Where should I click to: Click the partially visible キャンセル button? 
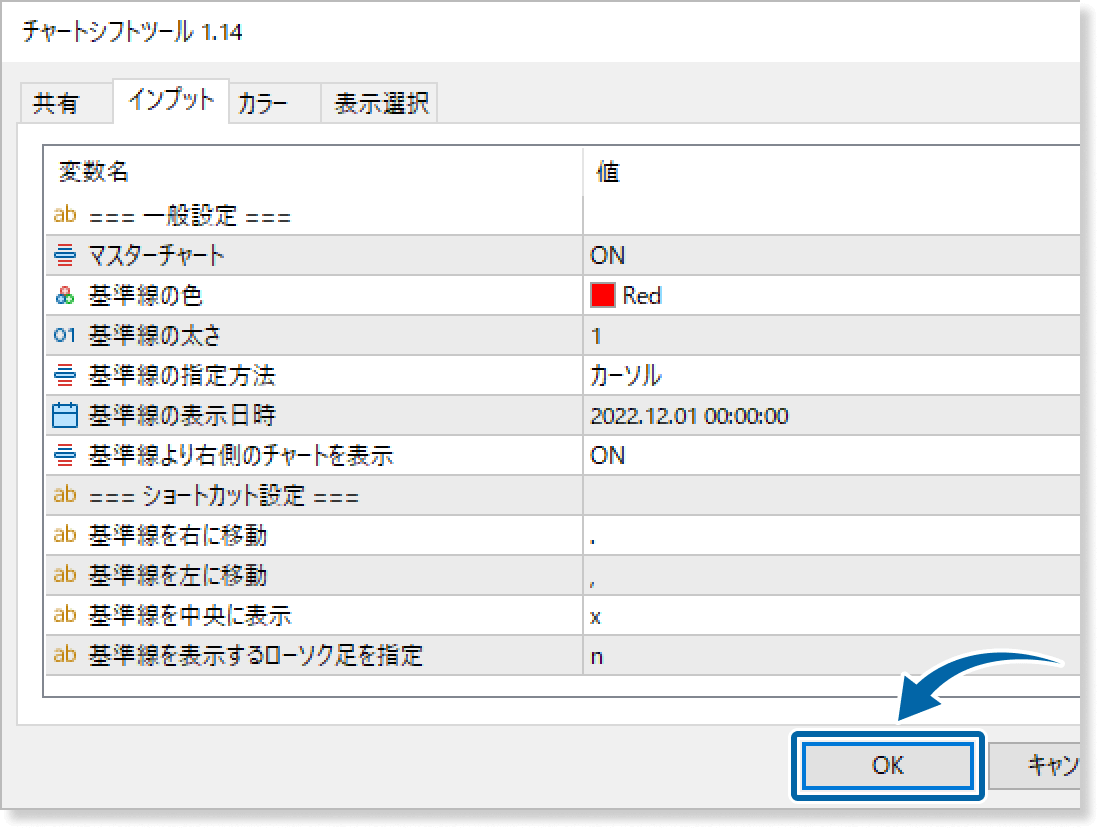coord(1035,765)
